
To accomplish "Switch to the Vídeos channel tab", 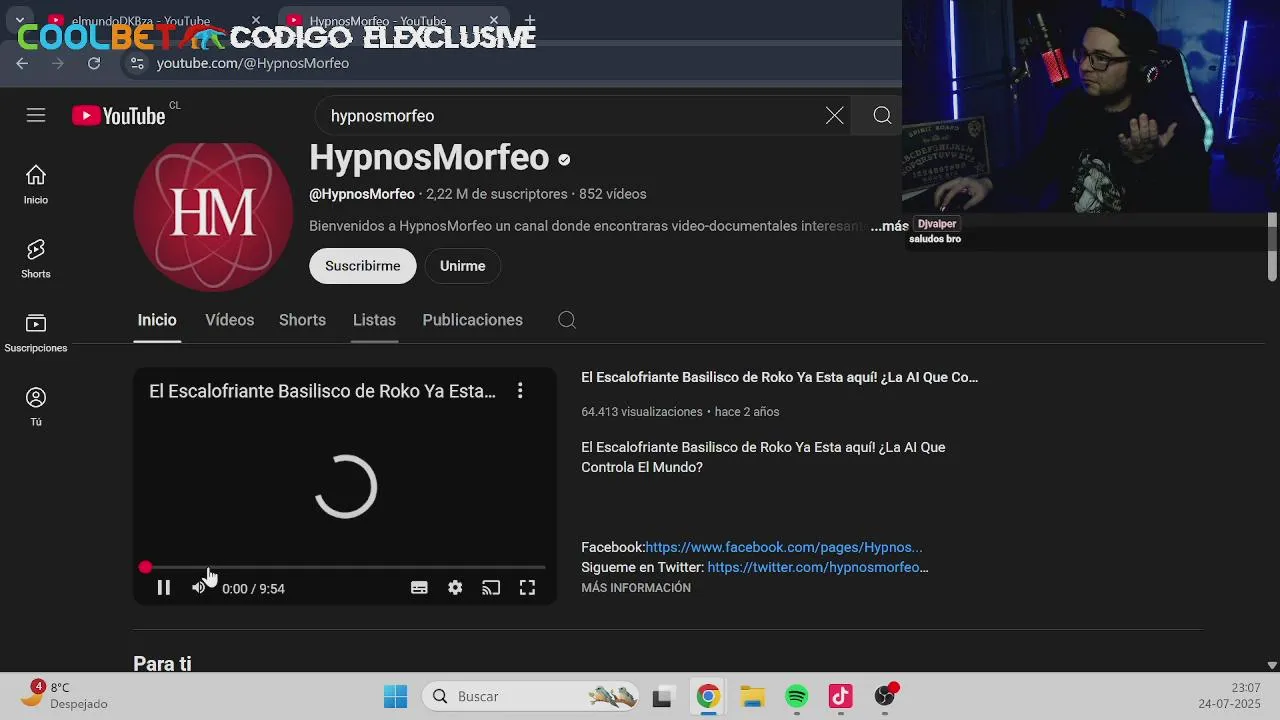I will pyautogui.click(x=230, y=320).
